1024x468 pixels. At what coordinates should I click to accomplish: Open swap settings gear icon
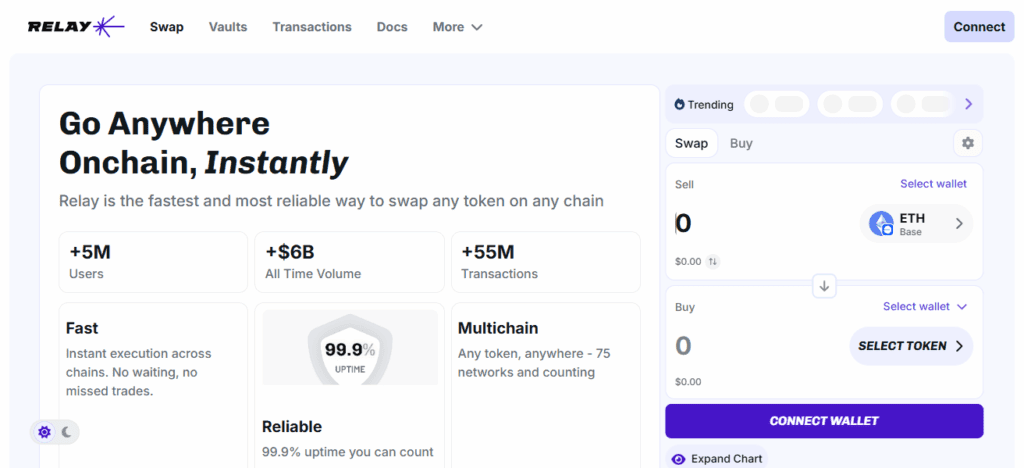point(967,143)
